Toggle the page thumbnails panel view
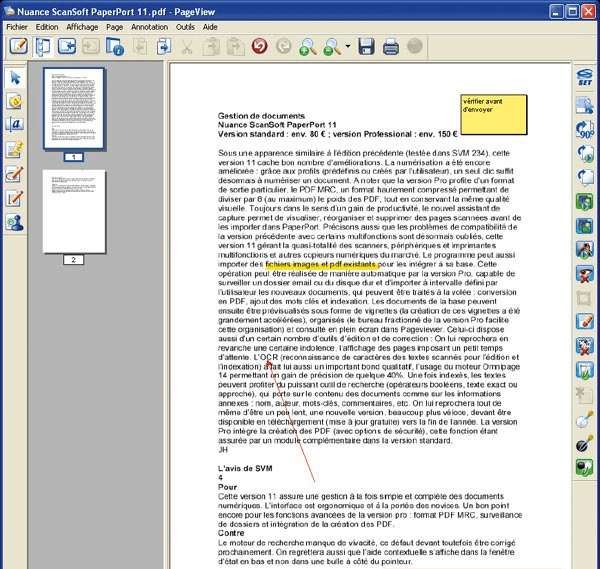The width and height of the screenshot is (600, 569). [43, 46]
